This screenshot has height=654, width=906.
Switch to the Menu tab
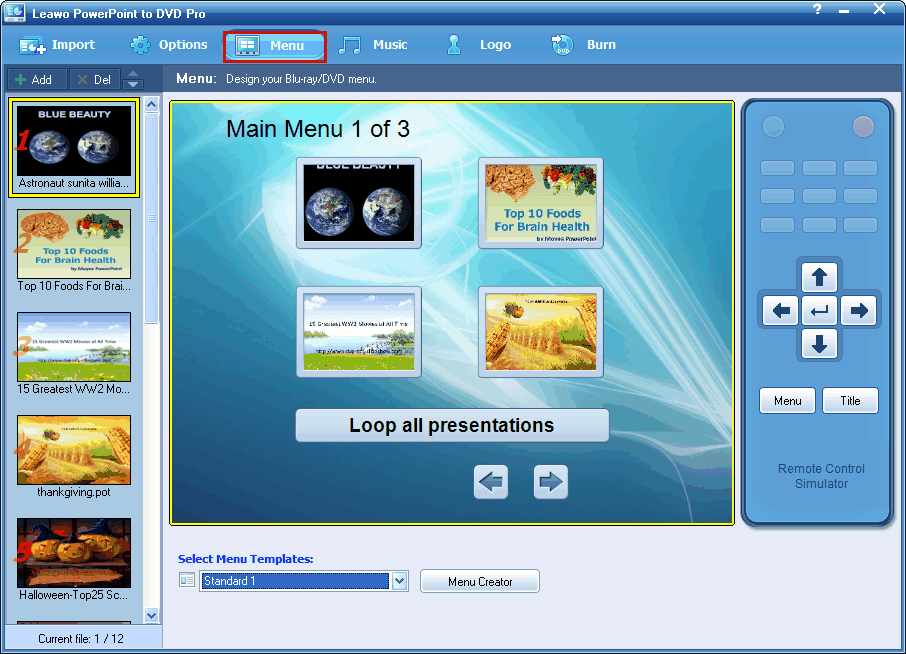point(274,44)
